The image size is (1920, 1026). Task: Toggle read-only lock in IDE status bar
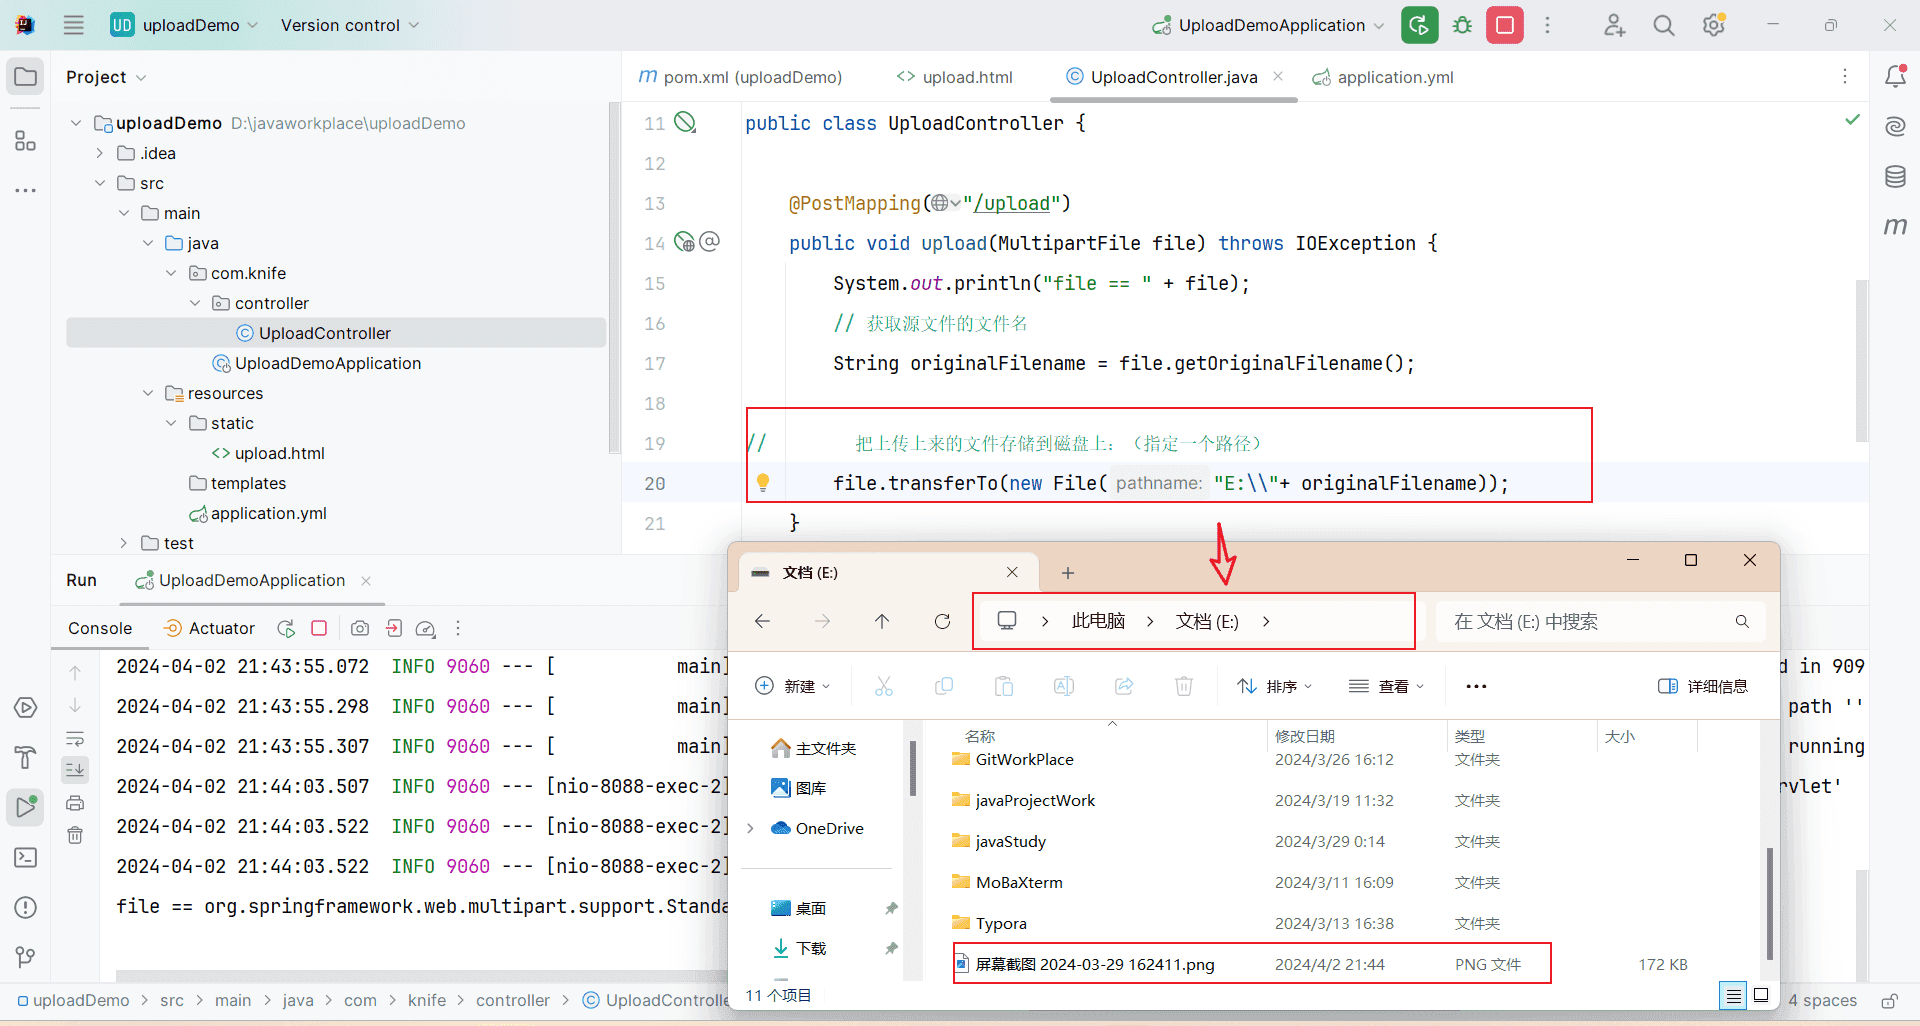pos(1890,1000)
